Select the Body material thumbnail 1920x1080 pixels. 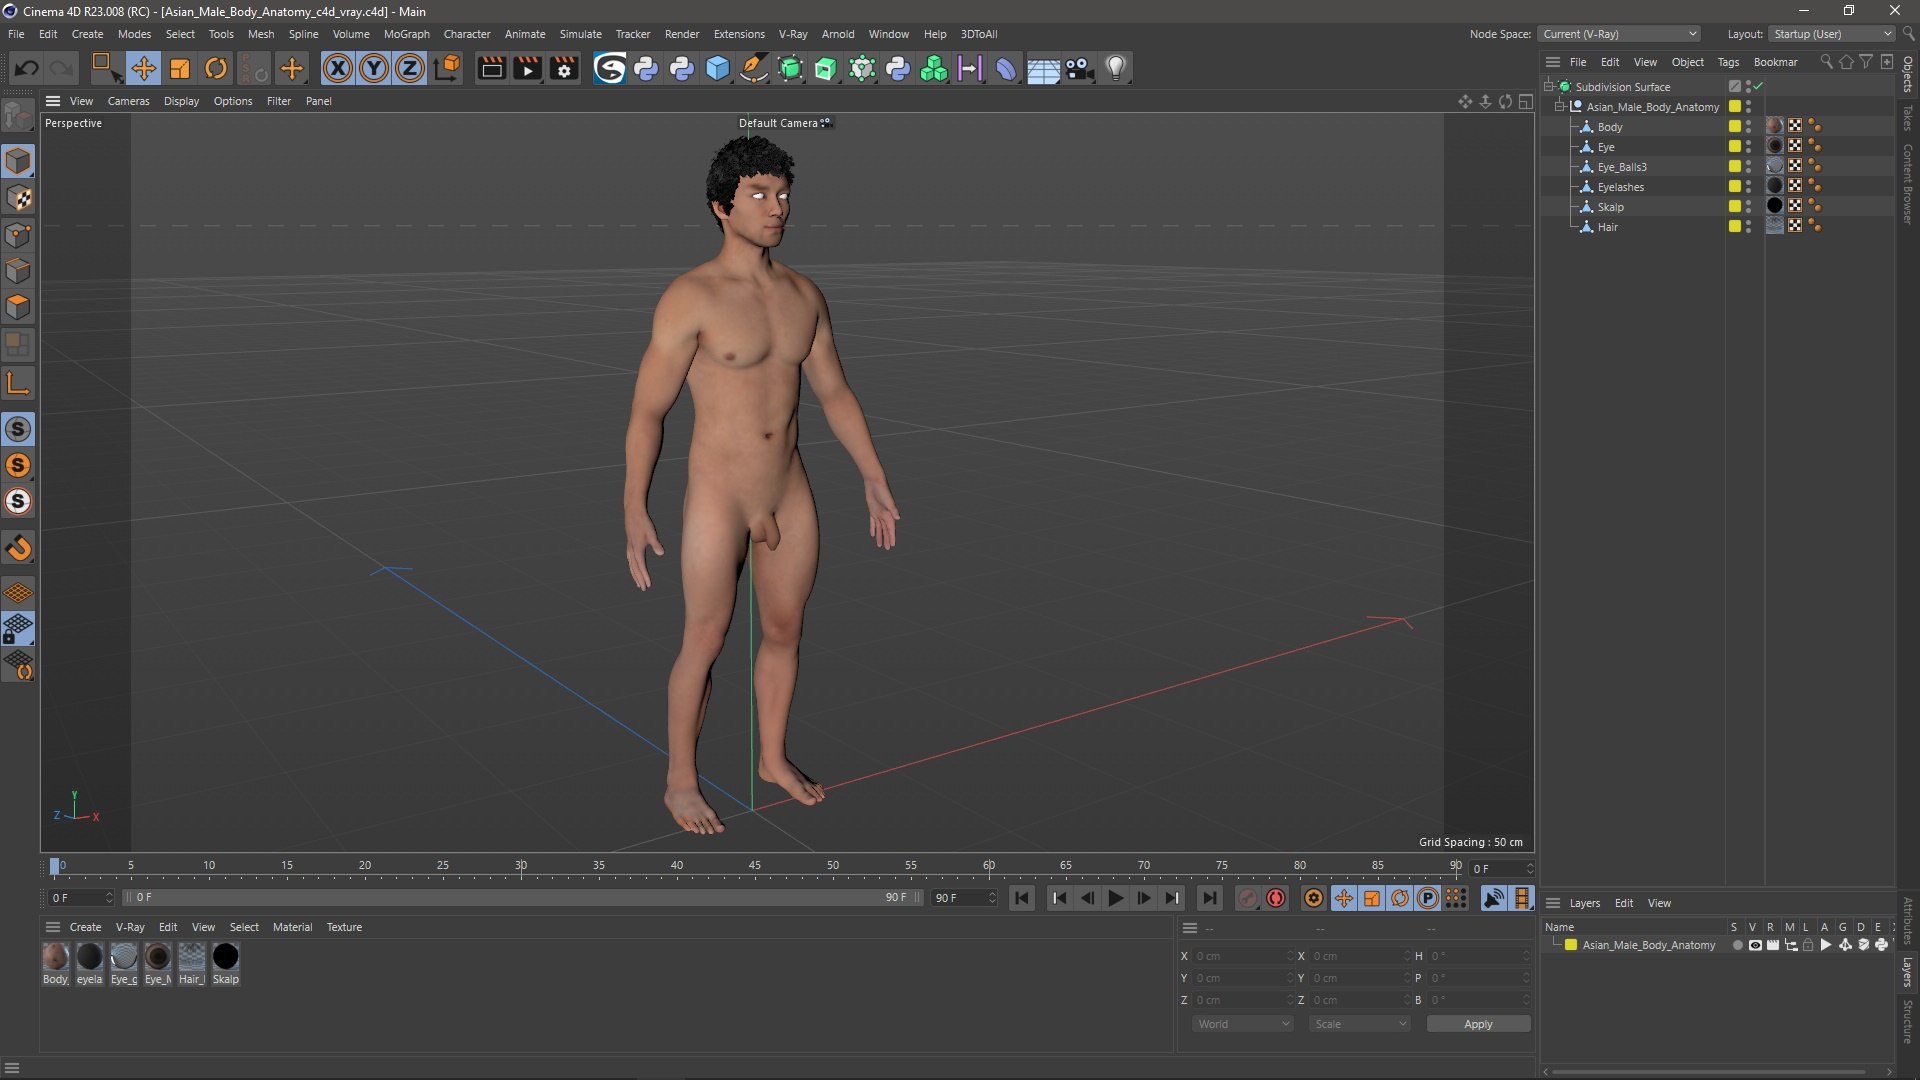coord(56,957)
